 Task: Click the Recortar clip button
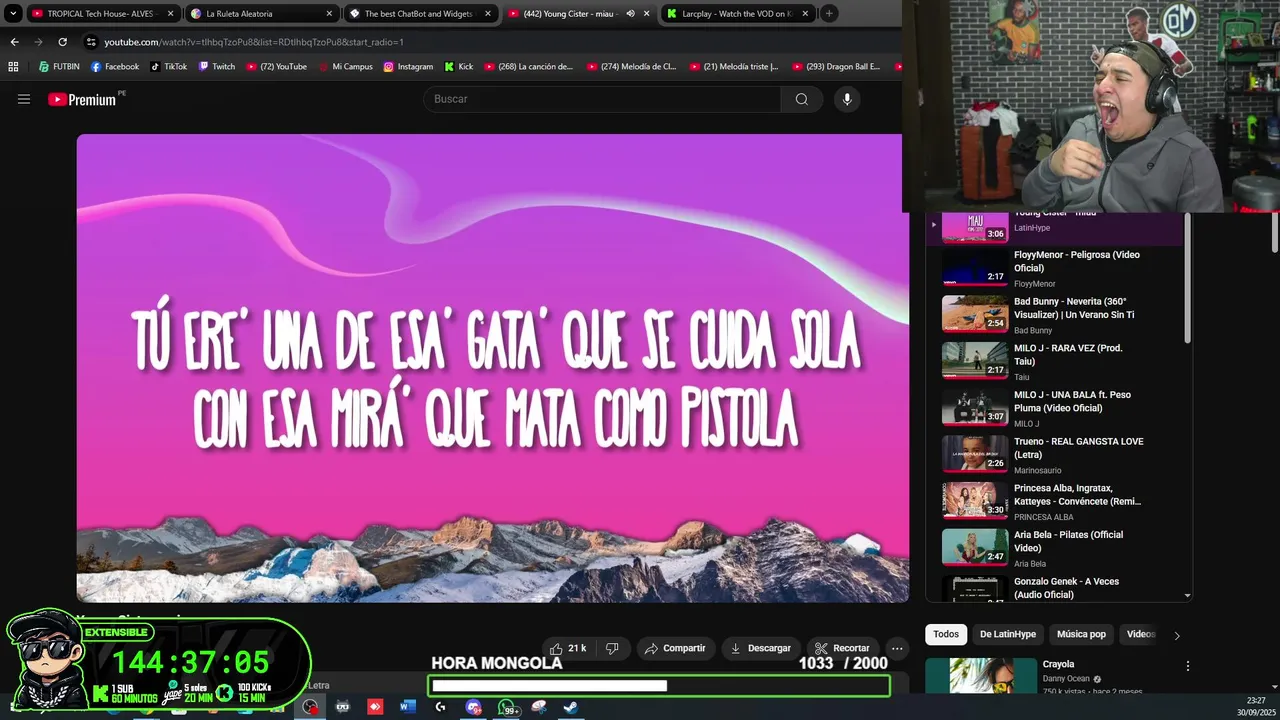841,648
